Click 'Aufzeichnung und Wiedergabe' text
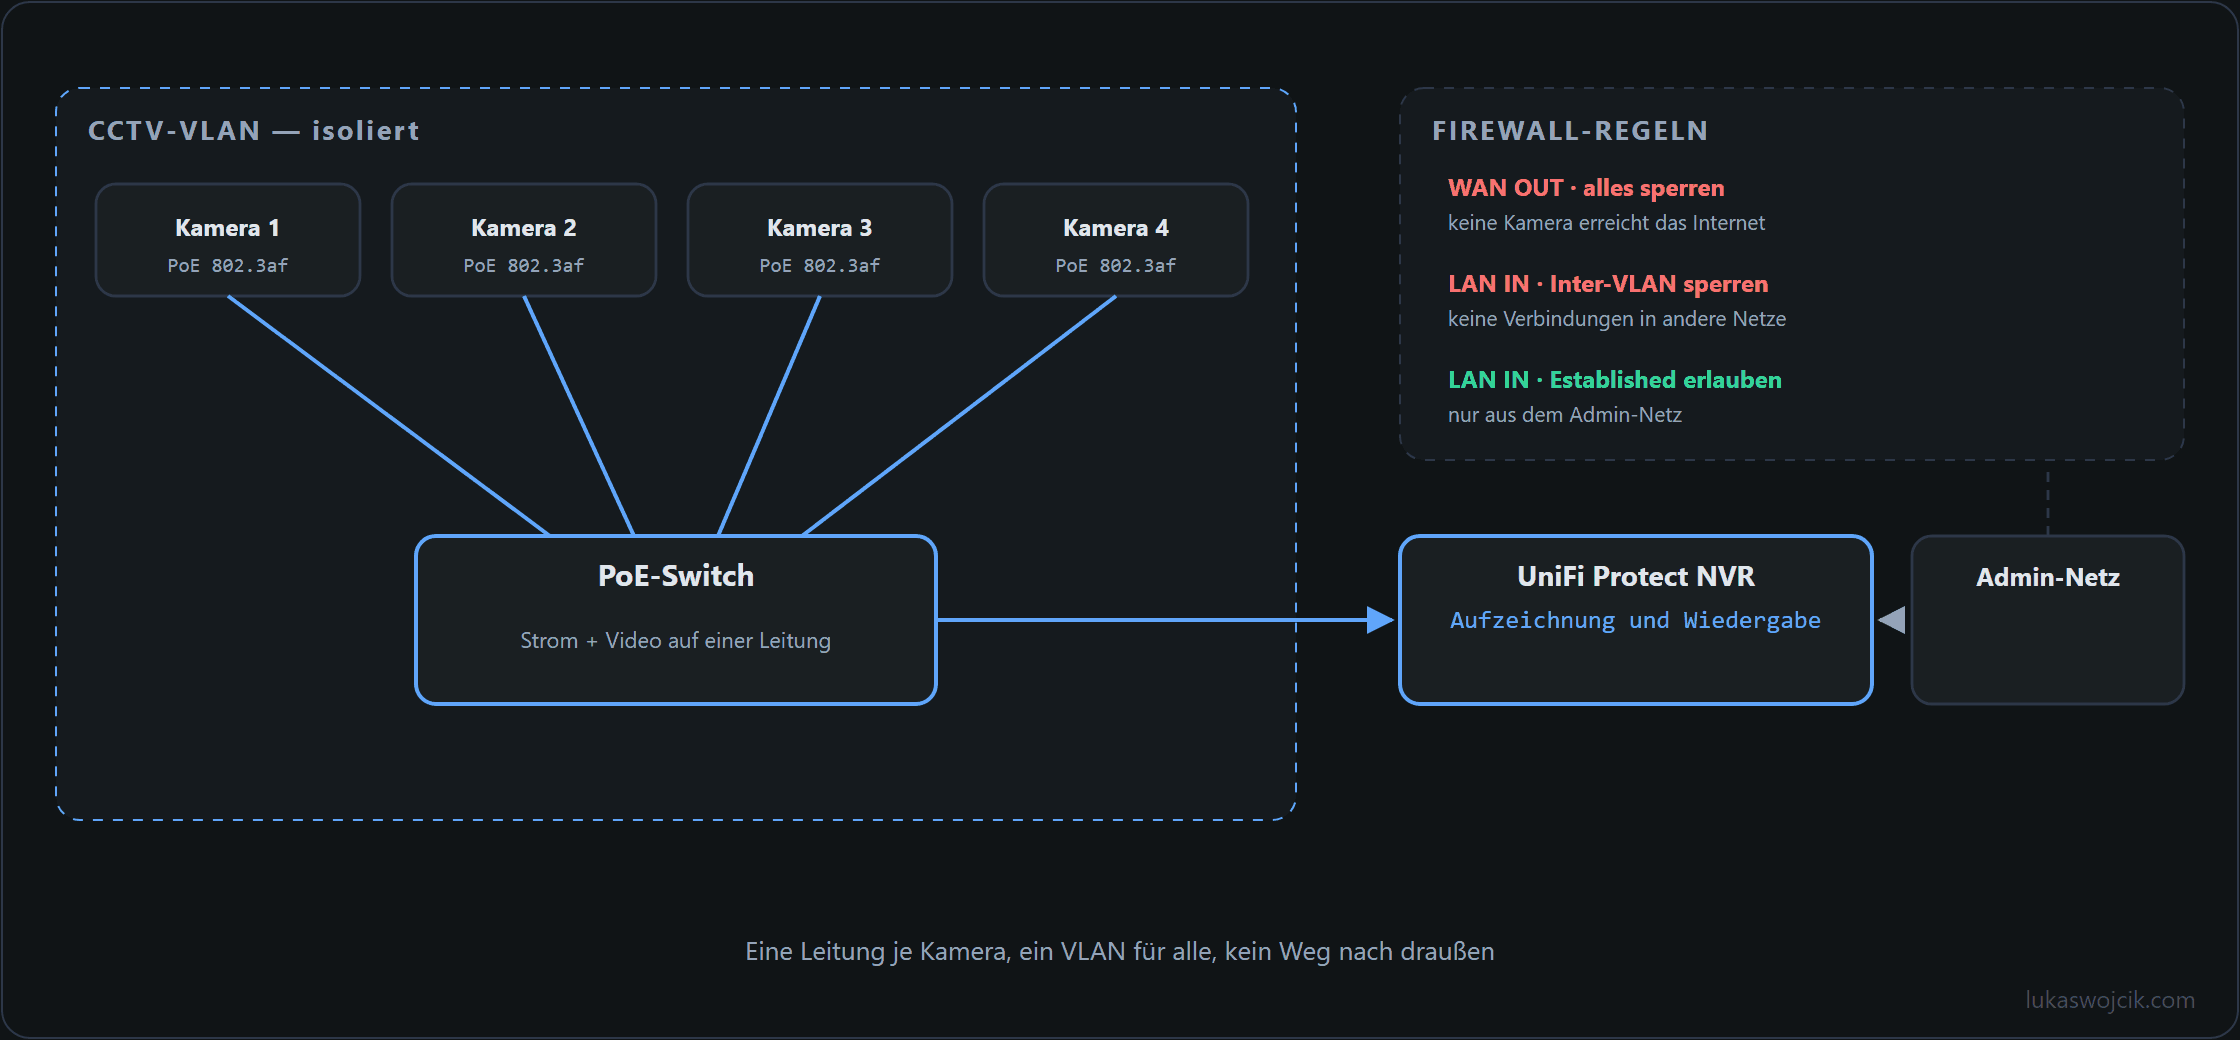The image size is (2240, 1040). [x=1636, y=621]
